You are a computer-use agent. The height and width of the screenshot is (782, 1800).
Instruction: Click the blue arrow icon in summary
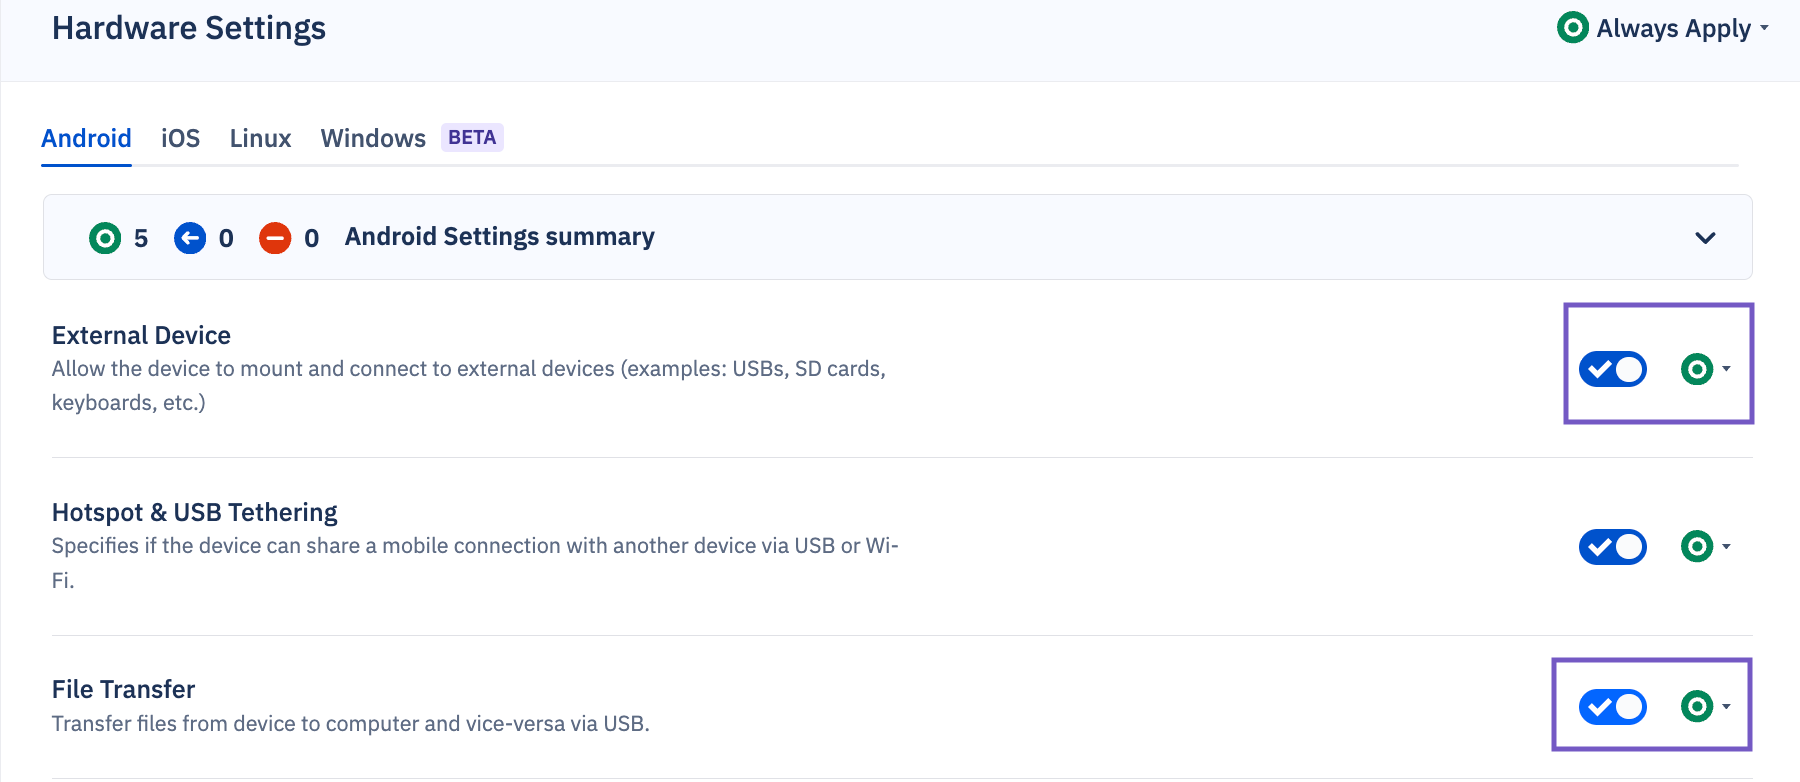click(x=190, y=238)
